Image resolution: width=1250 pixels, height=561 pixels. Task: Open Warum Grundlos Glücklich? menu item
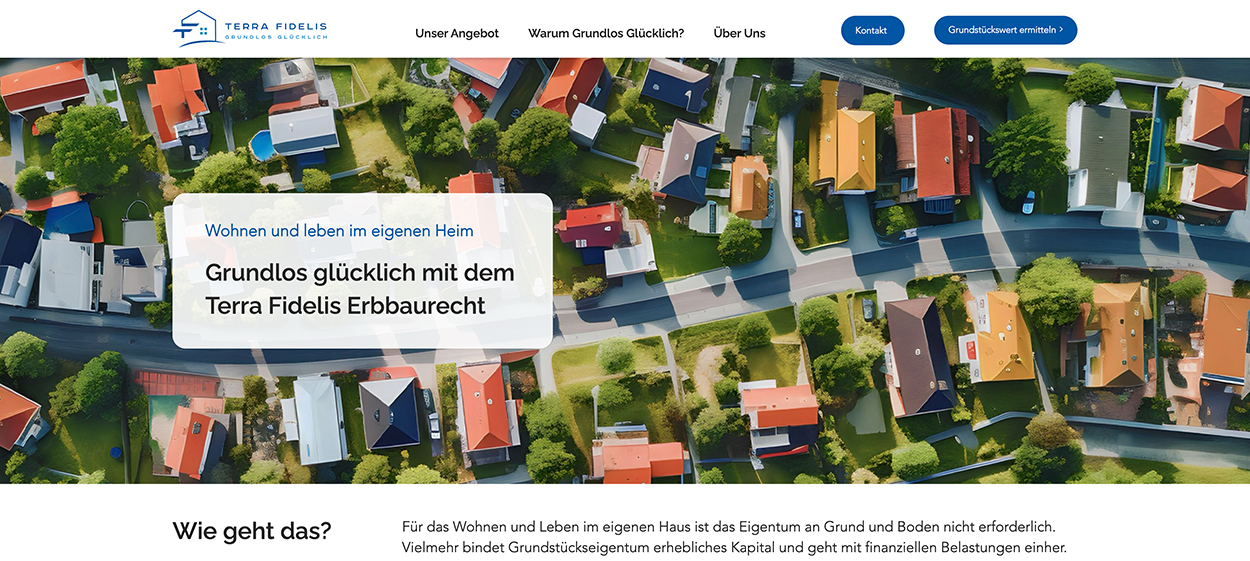[x=606, y=33]
